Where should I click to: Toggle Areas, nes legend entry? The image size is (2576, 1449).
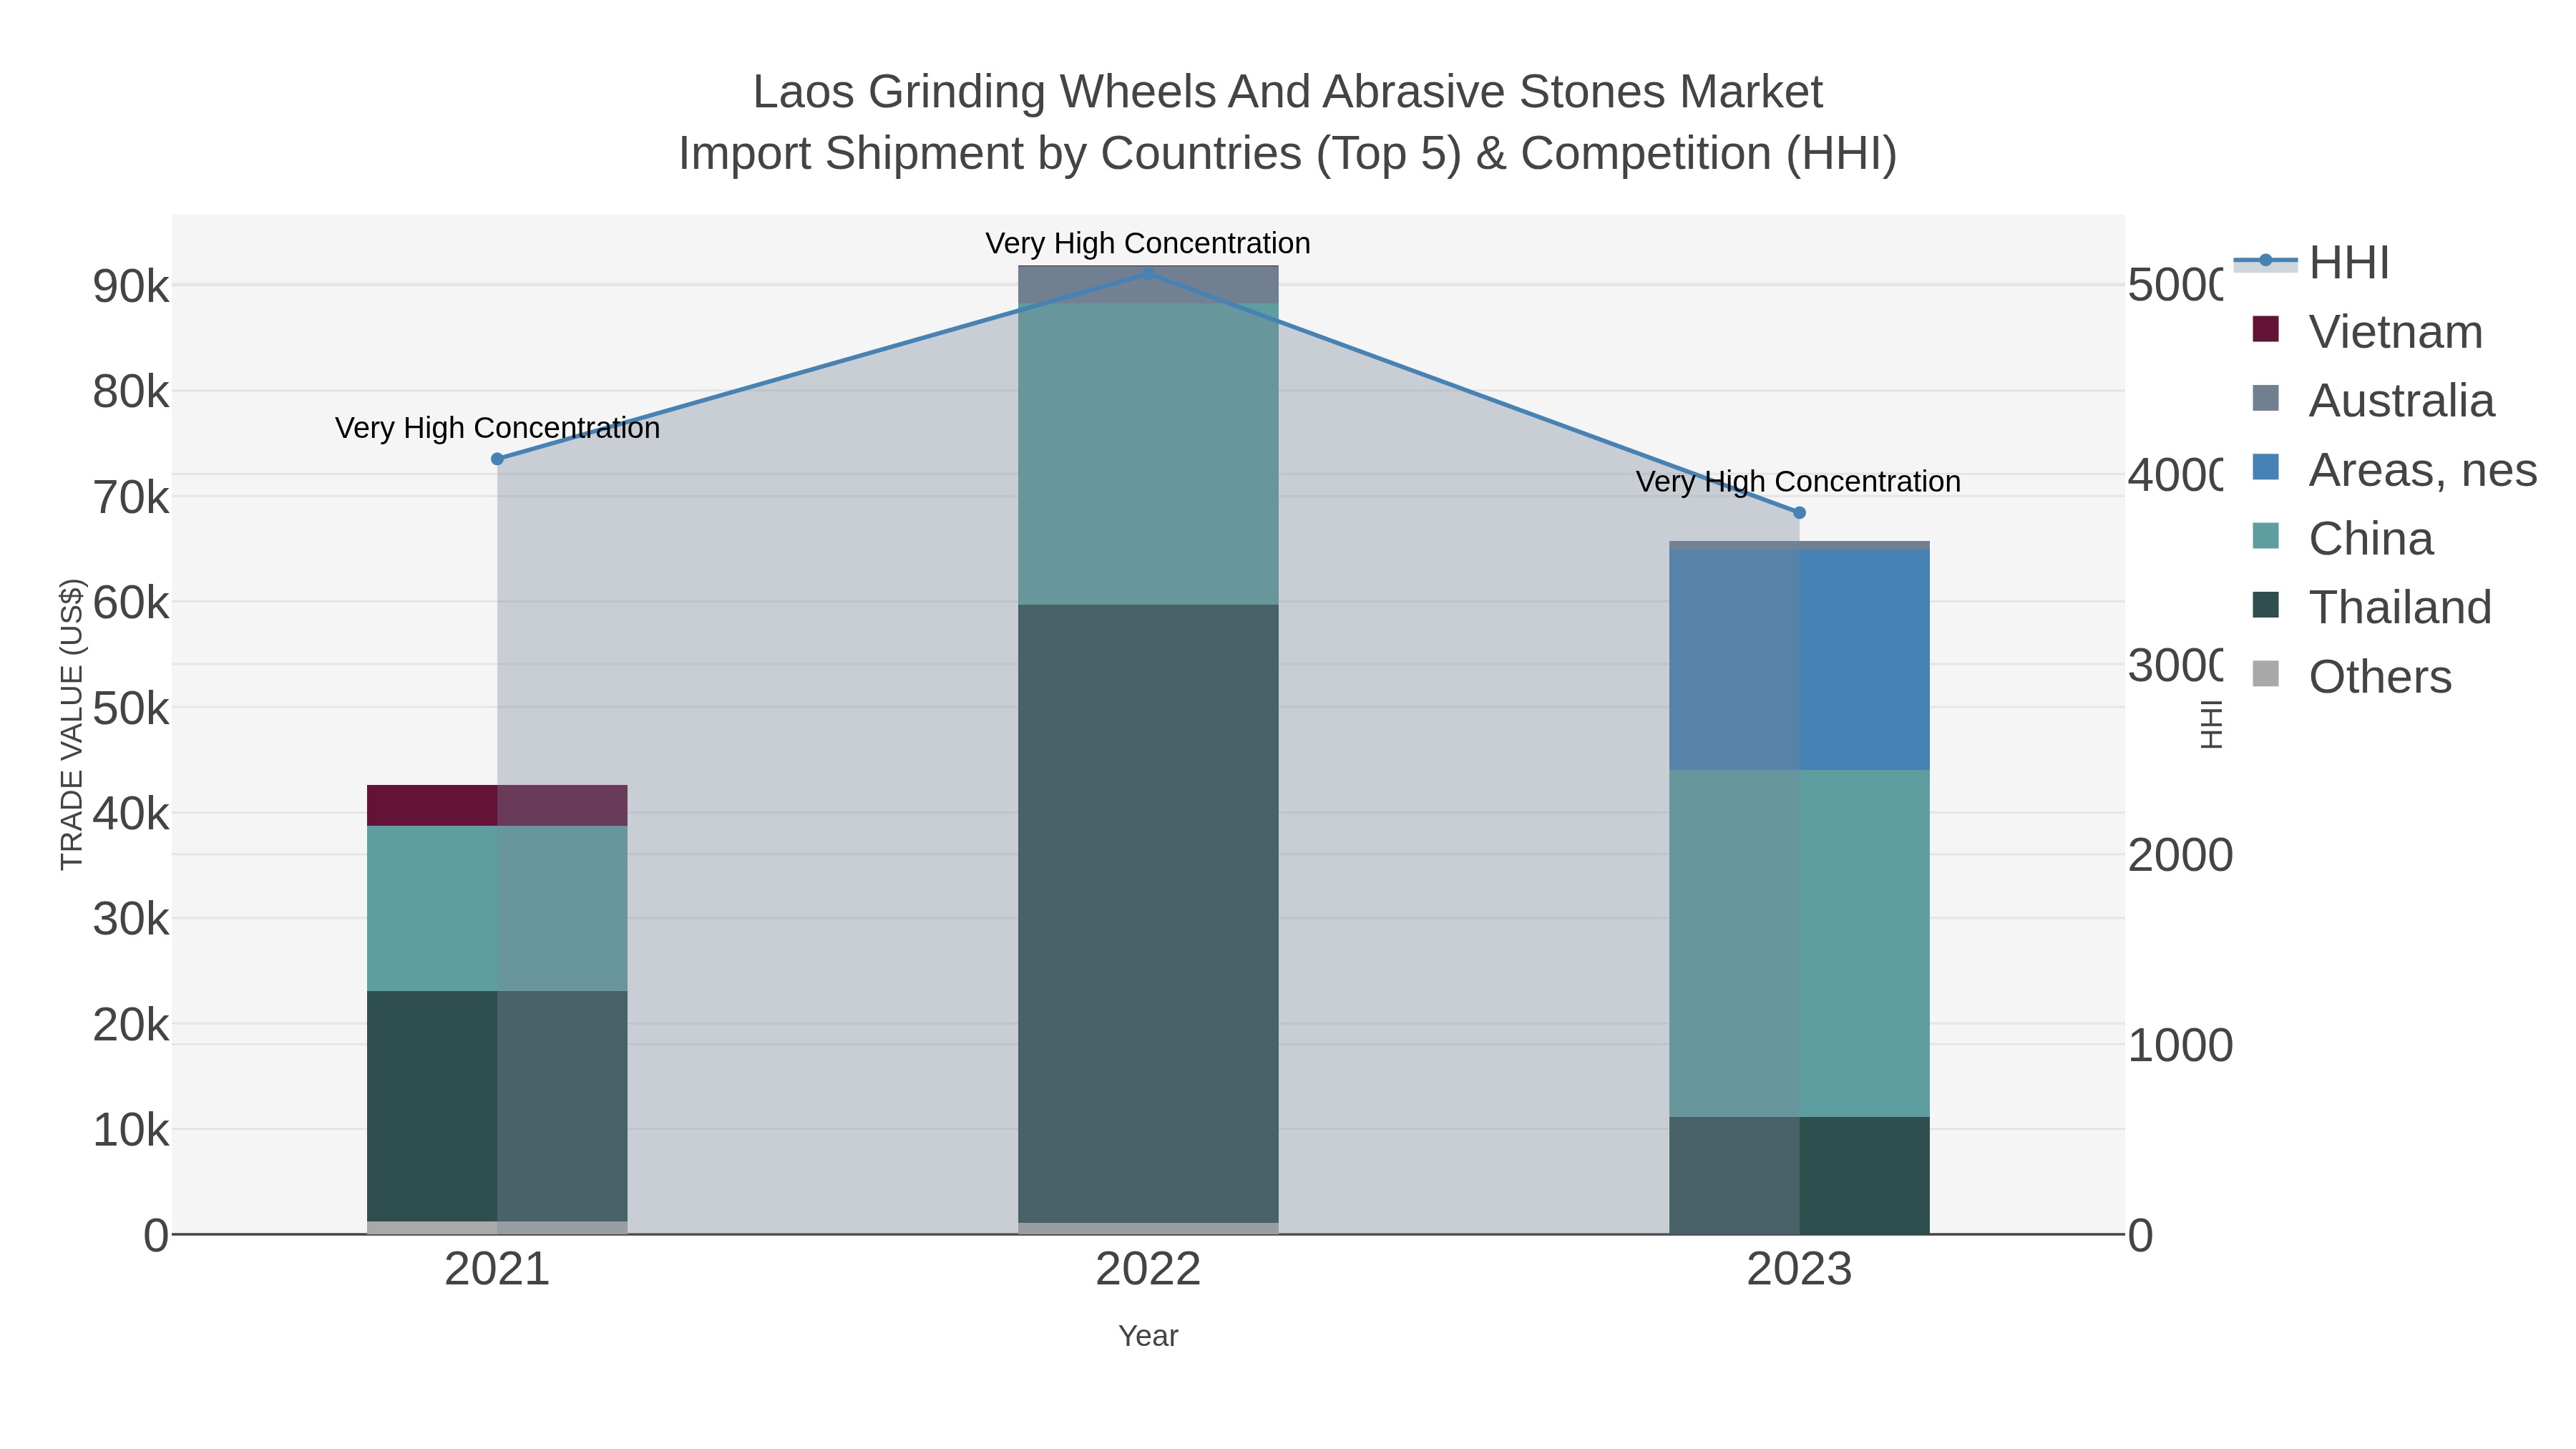pos(2394,469)
